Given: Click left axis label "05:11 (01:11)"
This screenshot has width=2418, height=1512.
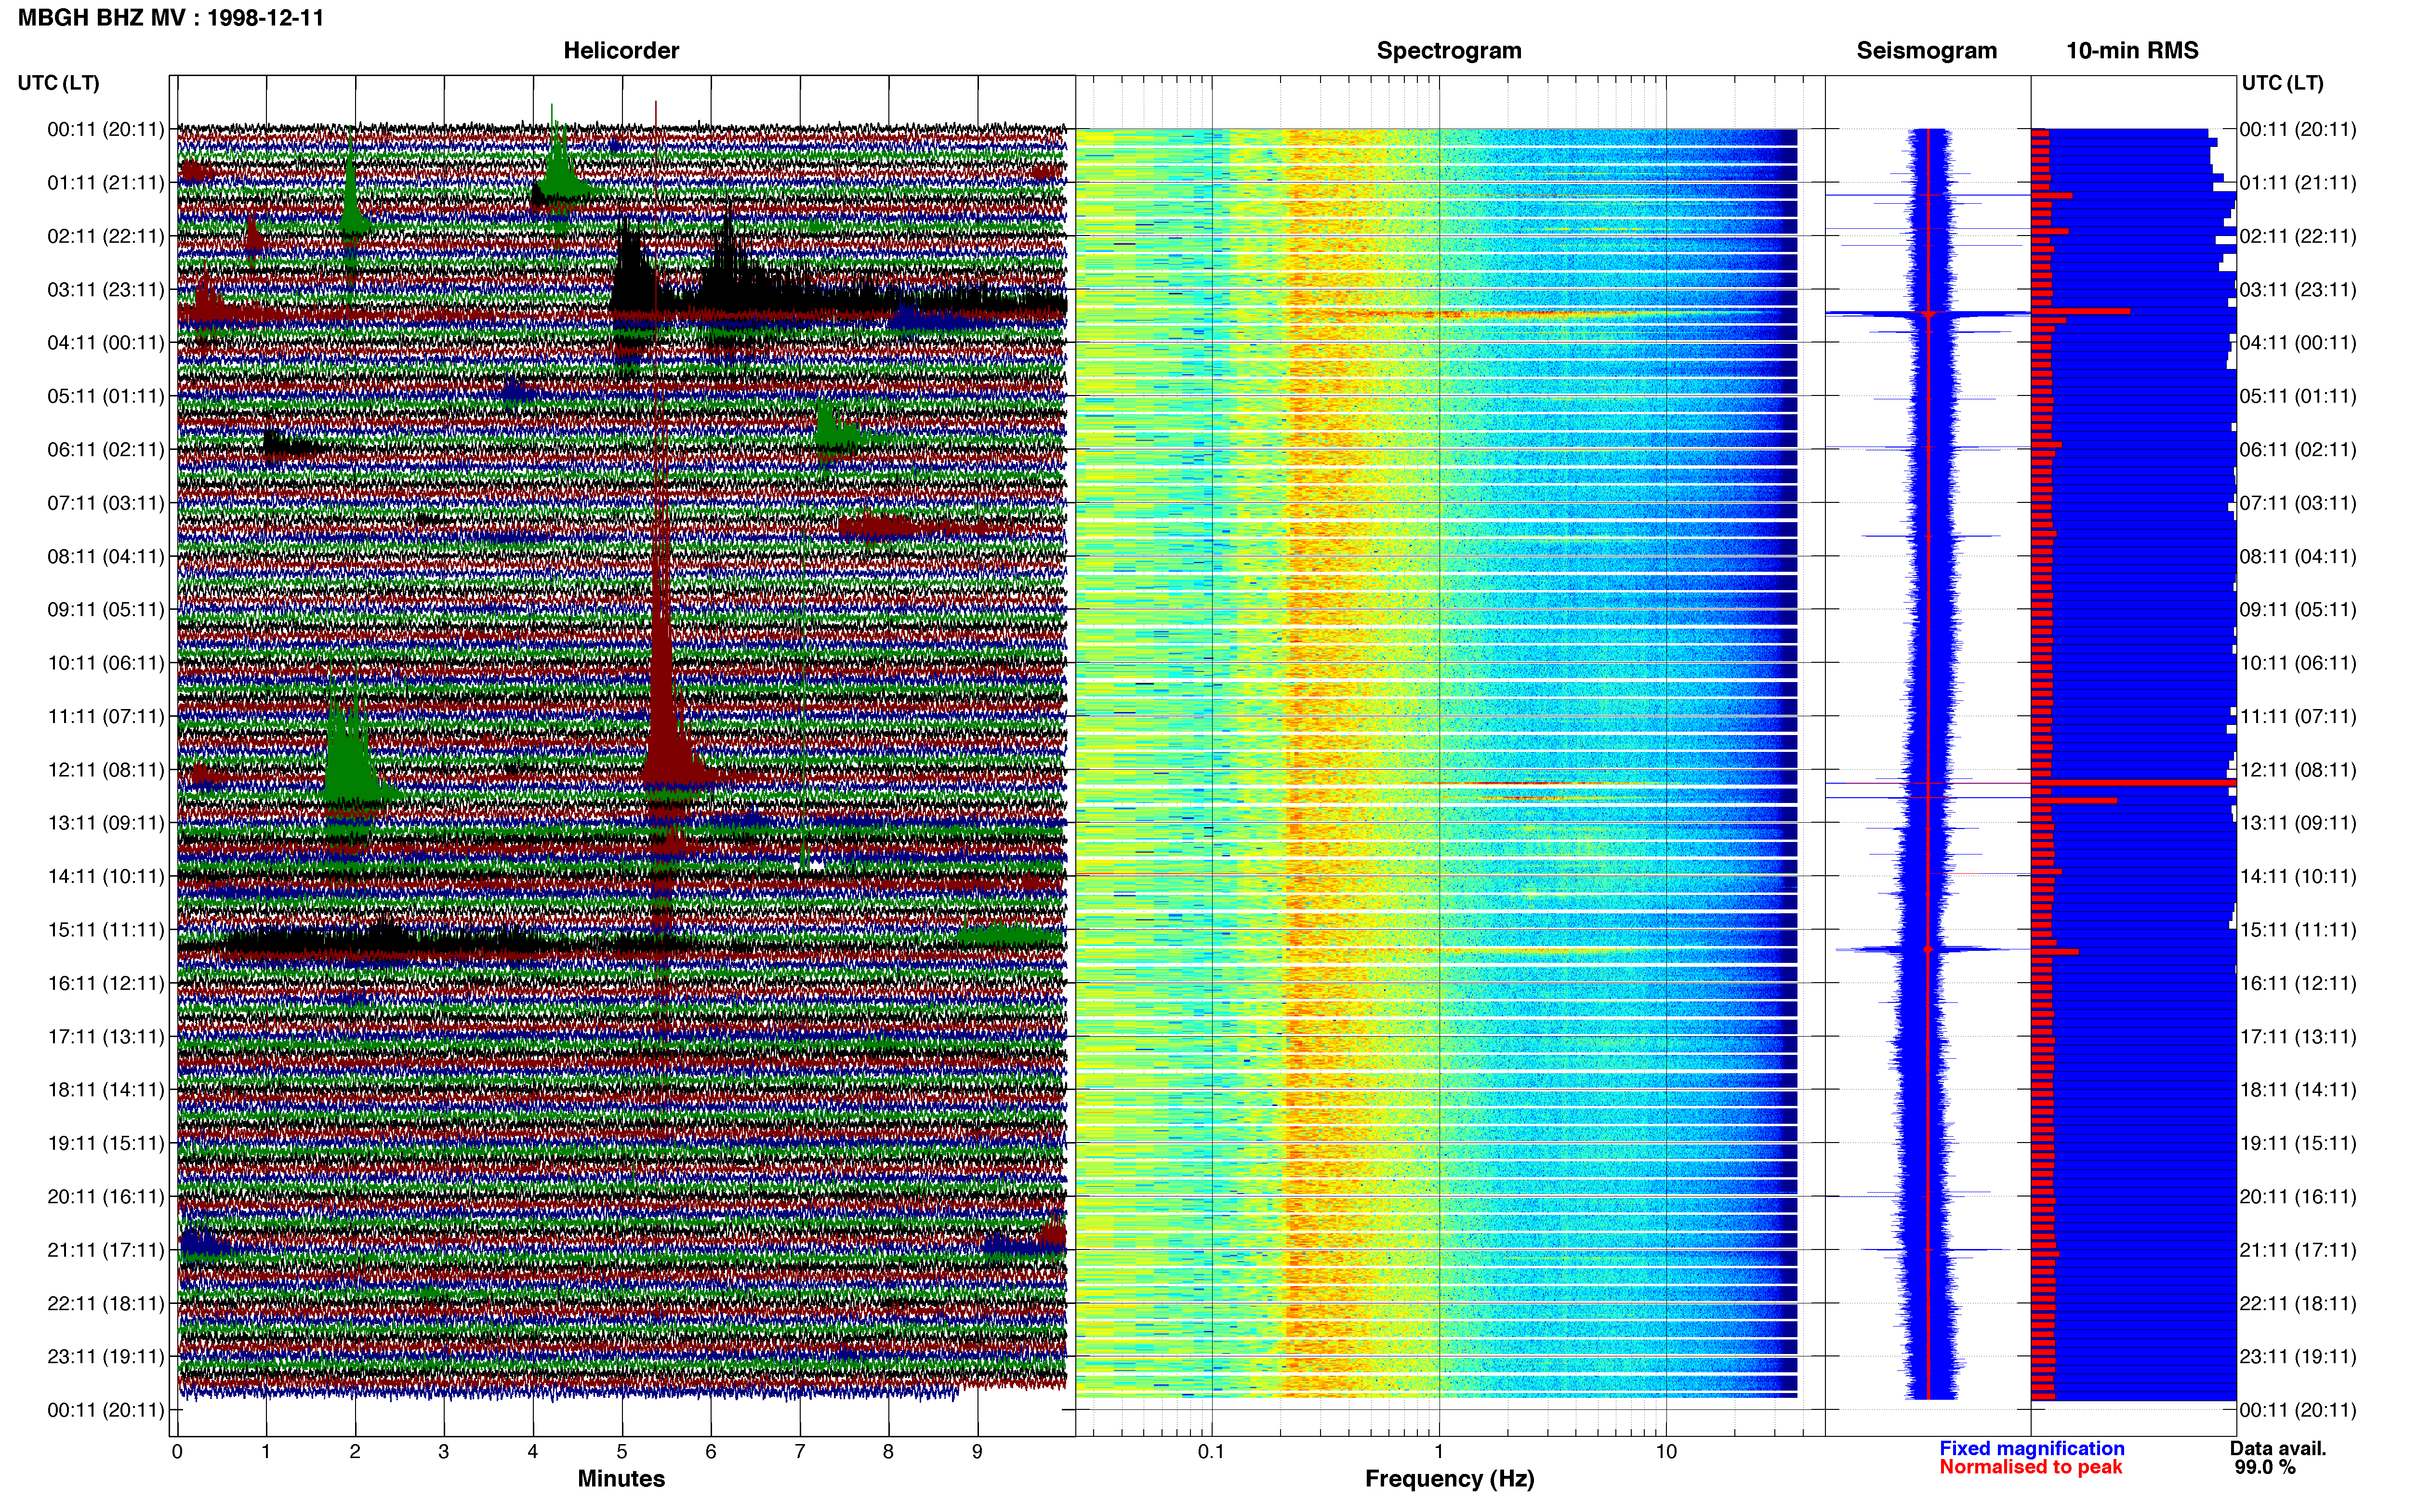Looking at the screenshot, I should [x=105, y=396].
